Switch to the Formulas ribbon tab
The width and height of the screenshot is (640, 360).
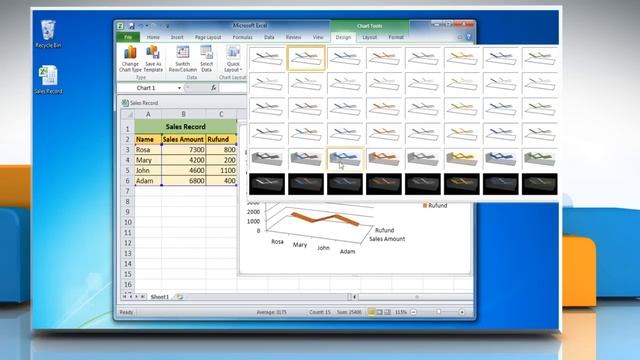(x=242, y=37)
